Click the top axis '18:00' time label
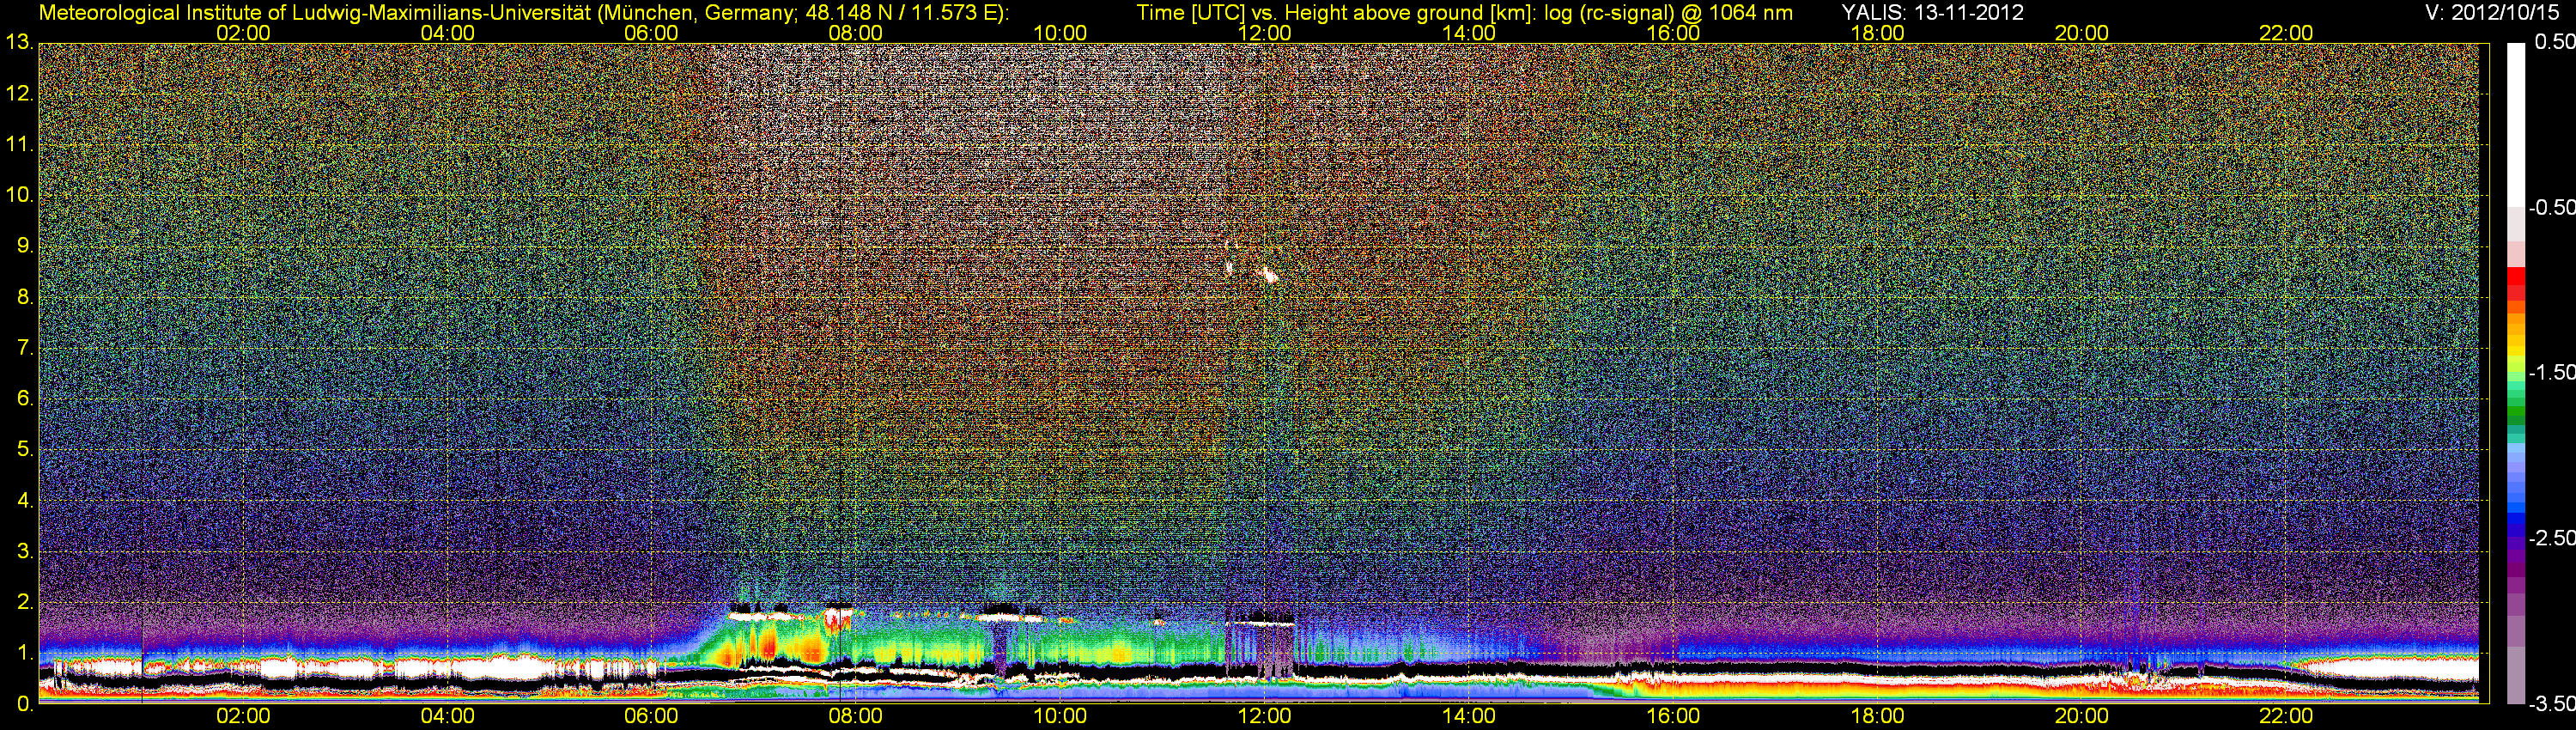Image resolution: width=2576 pixels, height=730 pixels. [1877, 33]
